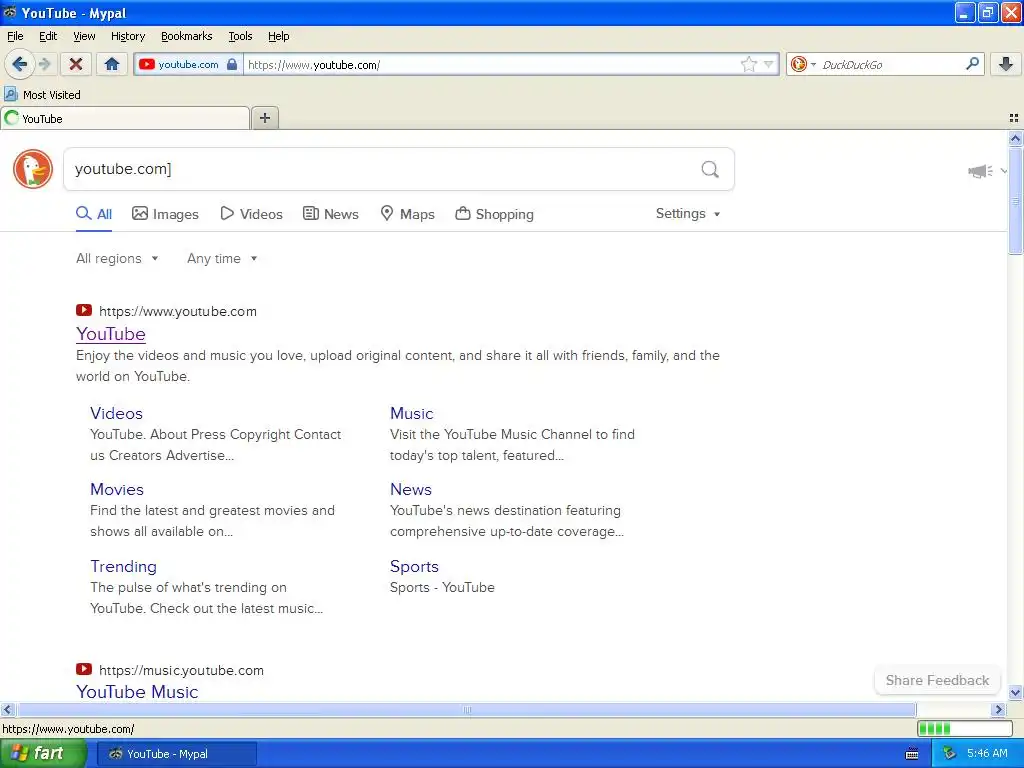
Task: Open the Trending sitelink
Action: pos(123,566)
